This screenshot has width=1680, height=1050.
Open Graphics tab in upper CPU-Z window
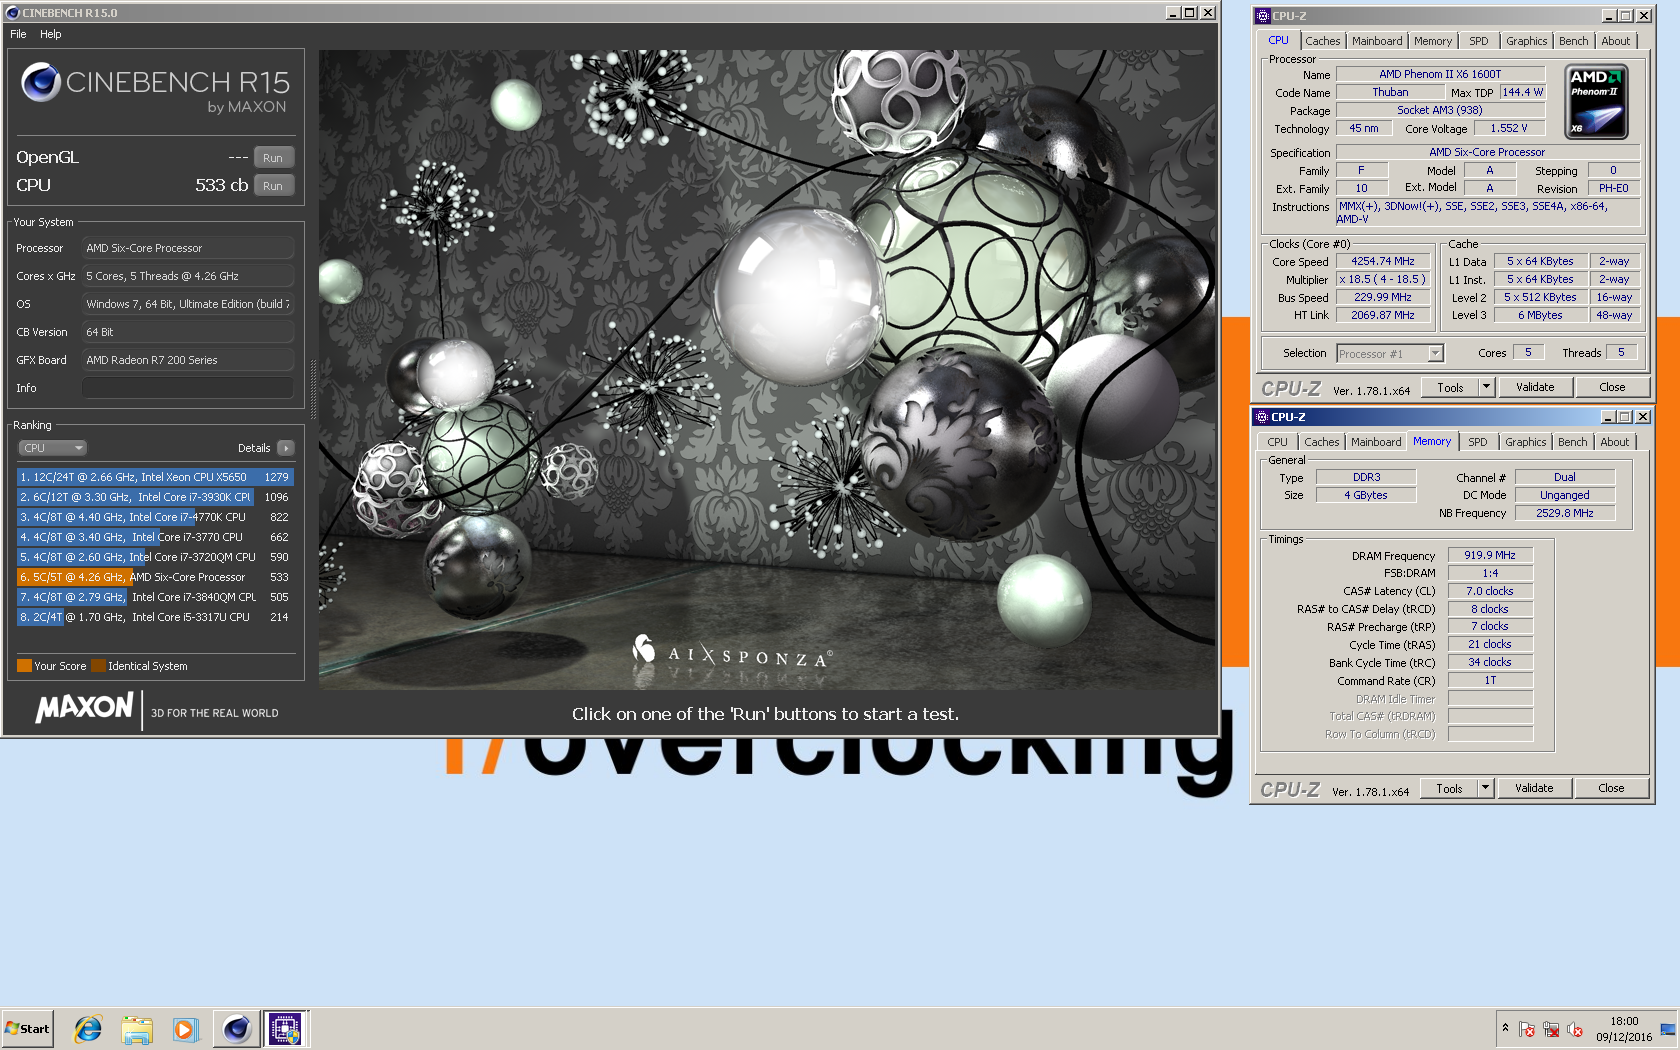pyautogui.click(x=1526, y=41)
